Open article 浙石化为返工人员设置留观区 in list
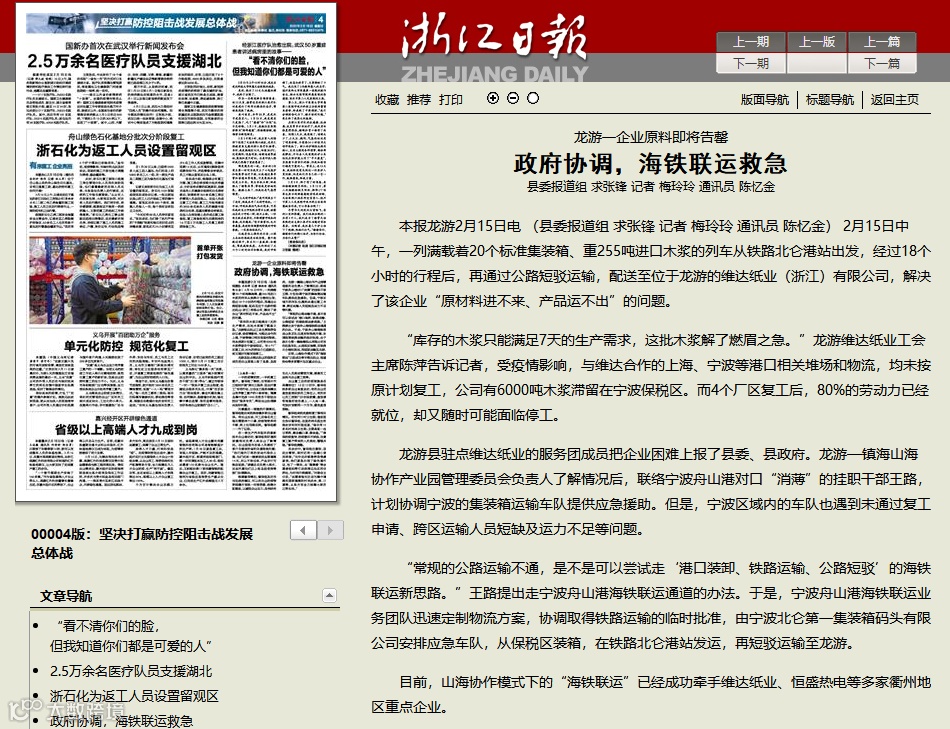This screenshot has width=950, height=729. pyautogui.click(x=134, y=696)
